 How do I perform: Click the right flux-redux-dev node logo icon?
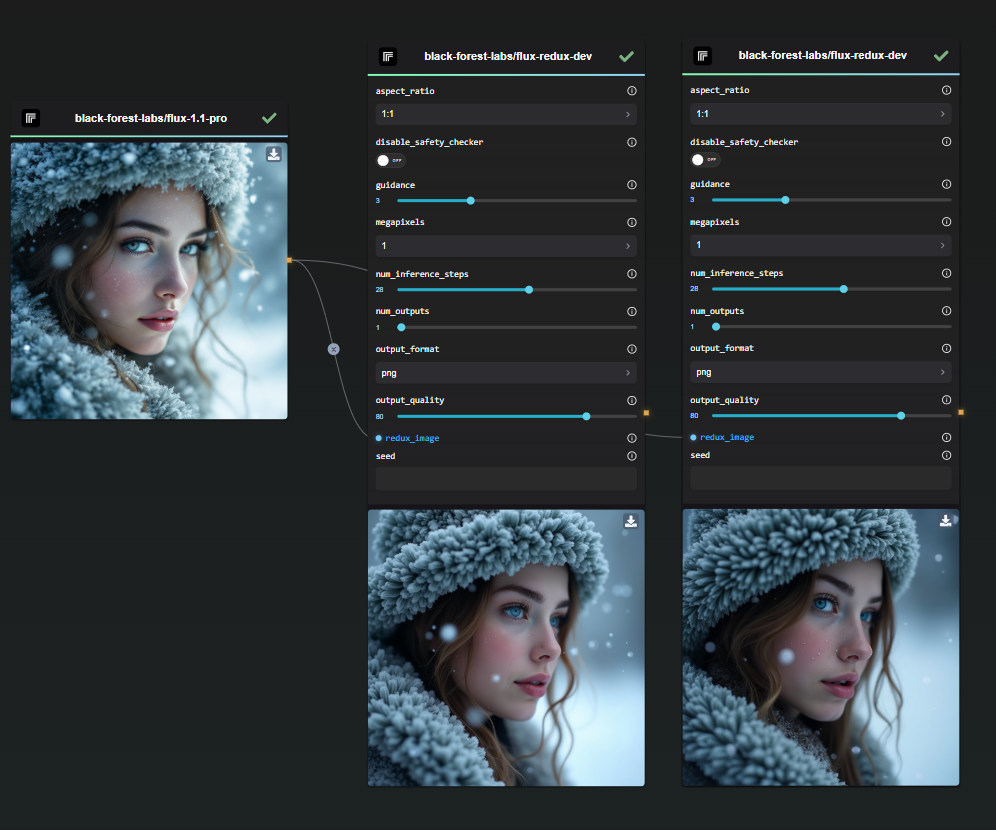tap(703, 56)
